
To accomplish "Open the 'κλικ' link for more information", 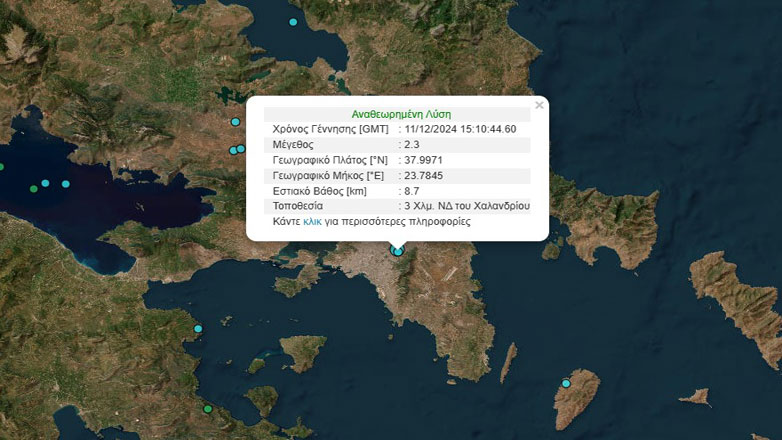I will tap(312, 221).
